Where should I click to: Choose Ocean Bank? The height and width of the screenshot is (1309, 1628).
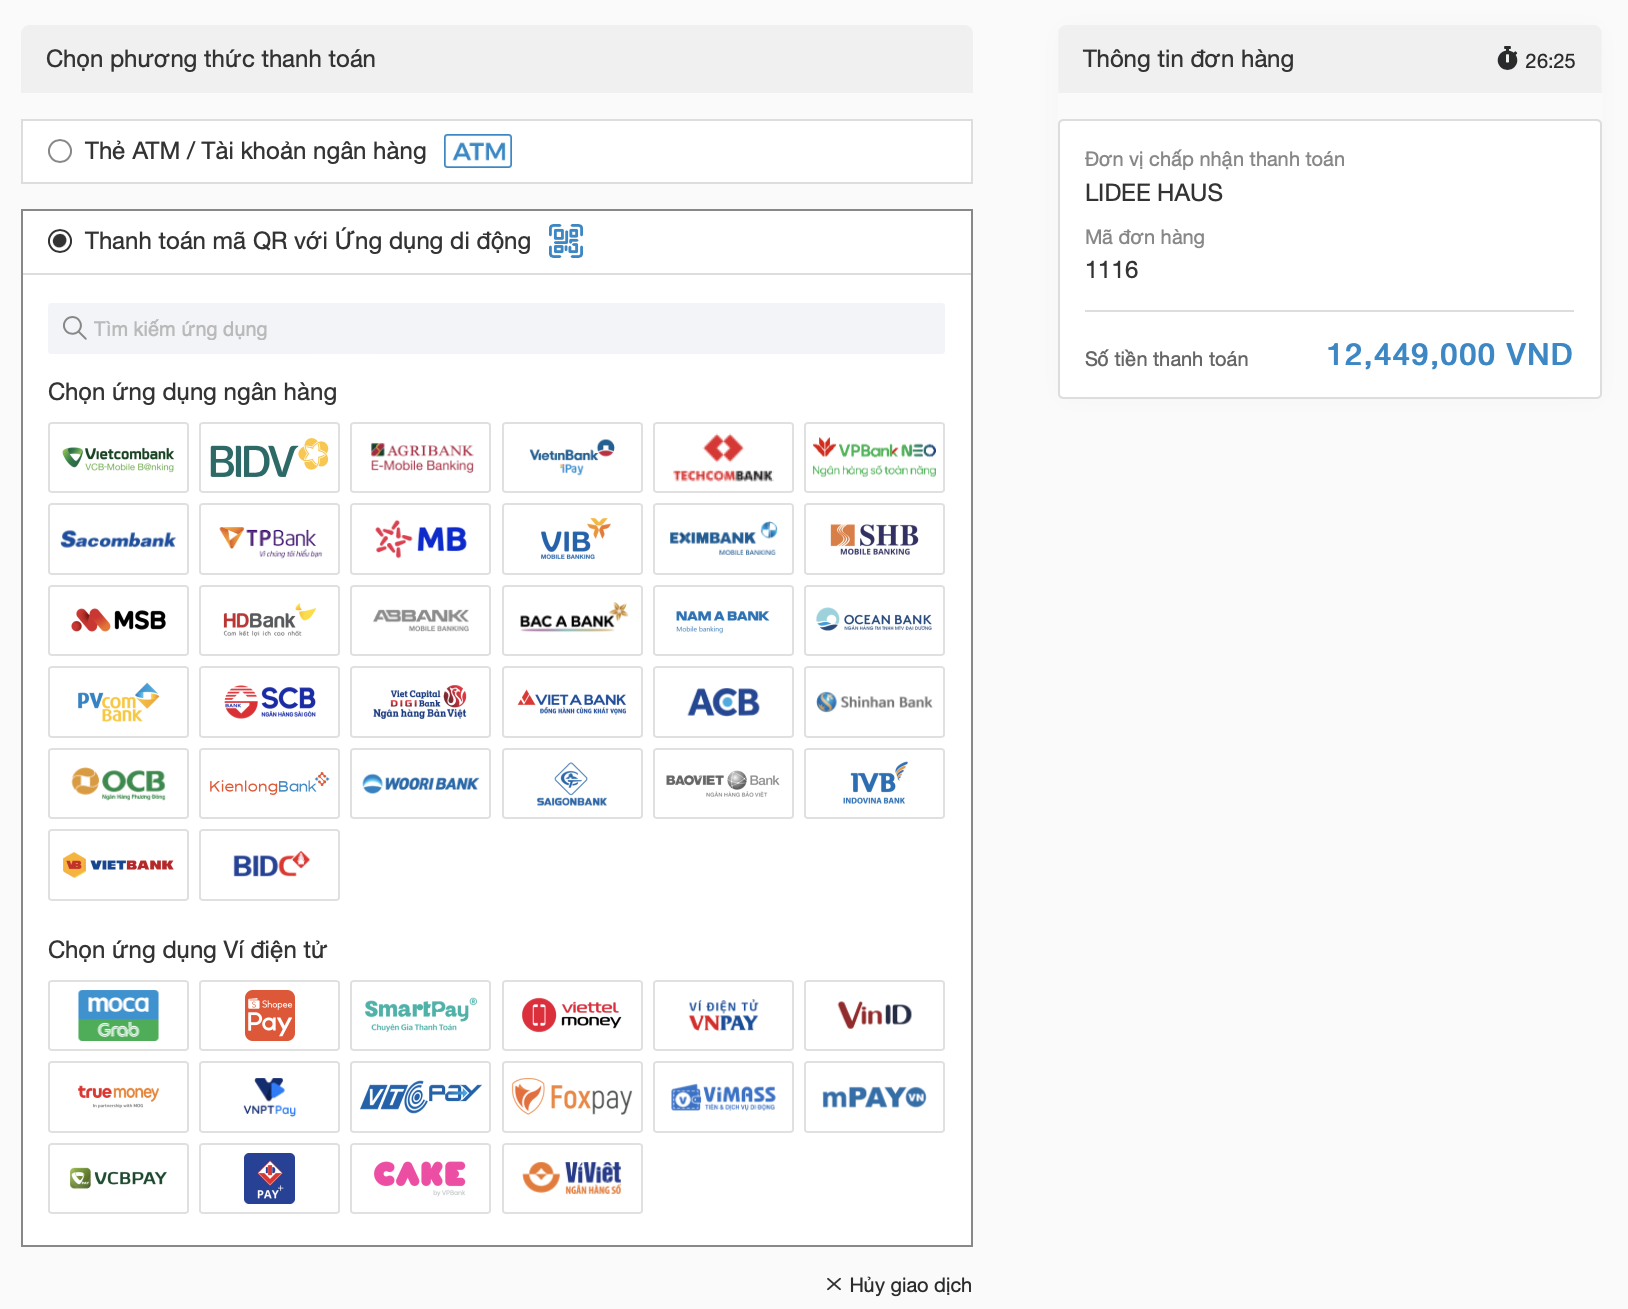874,620
